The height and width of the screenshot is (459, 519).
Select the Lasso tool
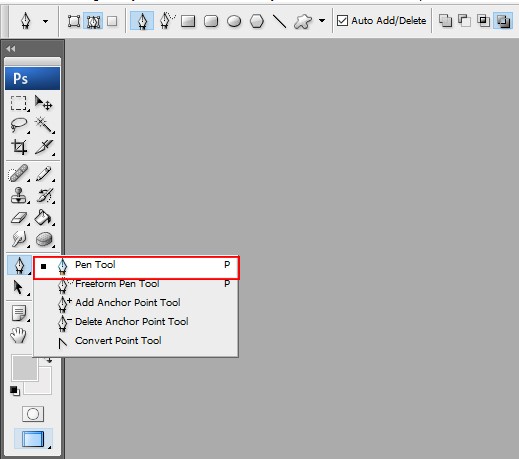pyautogui.click(x=19, y=125)
